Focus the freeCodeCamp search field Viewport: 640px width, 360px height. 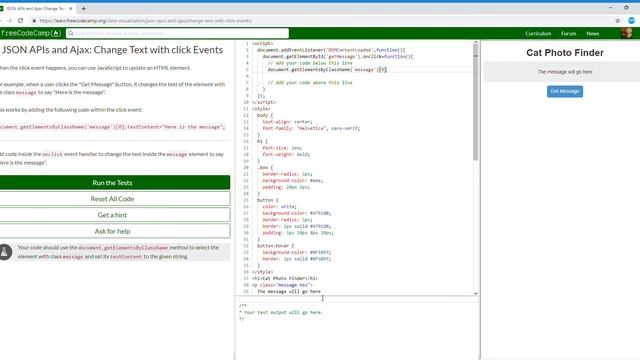178,33
